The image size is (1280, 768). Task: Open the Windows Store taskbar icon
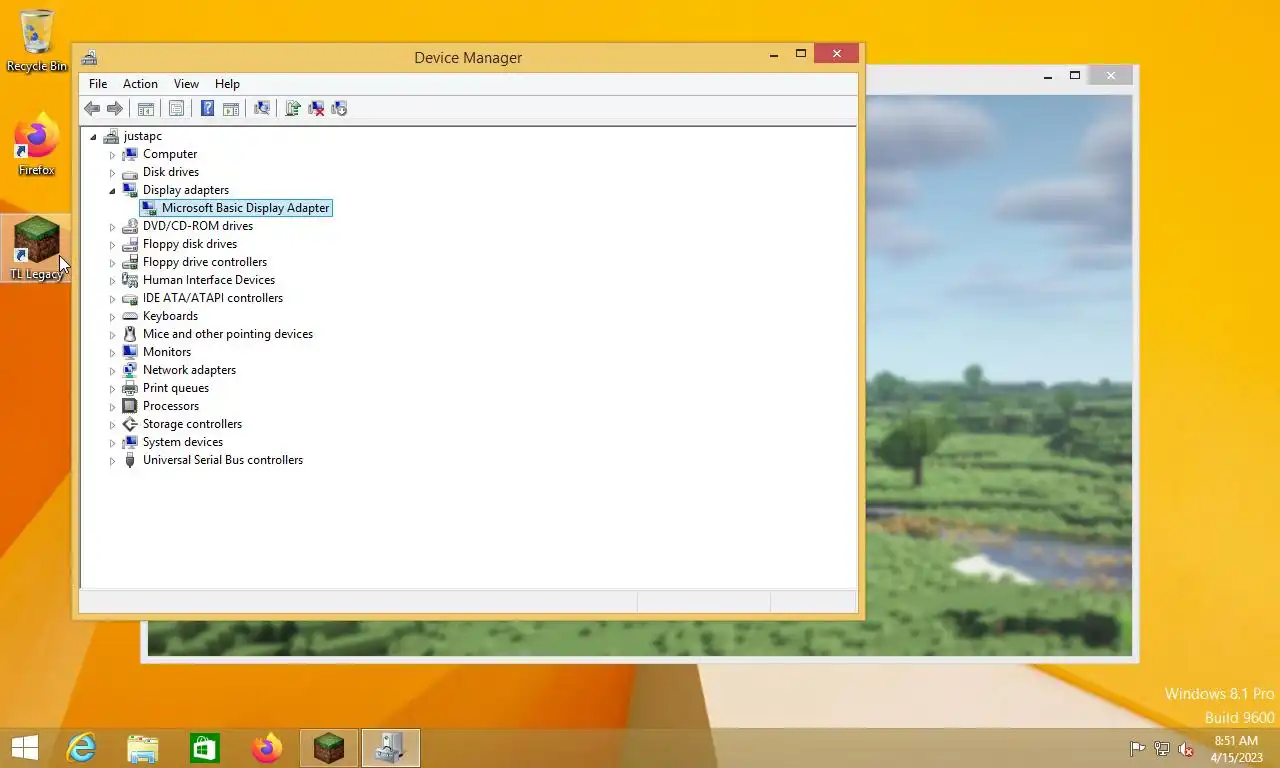click(x=205, y=748)
